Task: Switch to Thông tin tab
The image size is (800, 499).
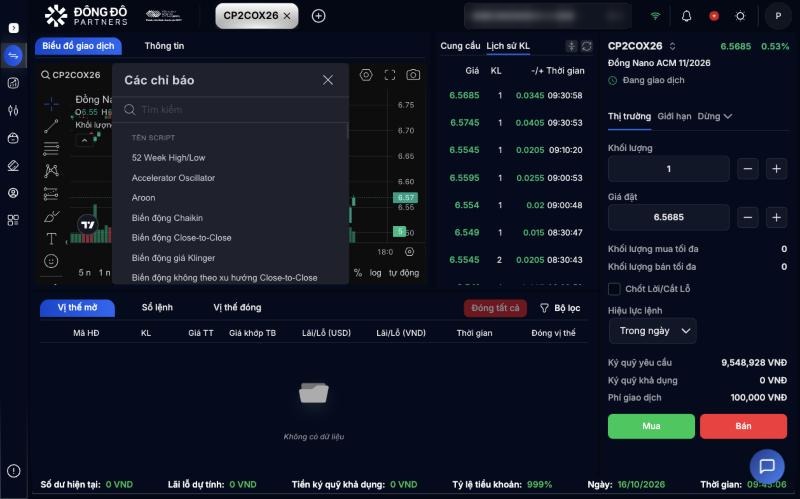Action: pyautogui.click(x=164, y=46)
